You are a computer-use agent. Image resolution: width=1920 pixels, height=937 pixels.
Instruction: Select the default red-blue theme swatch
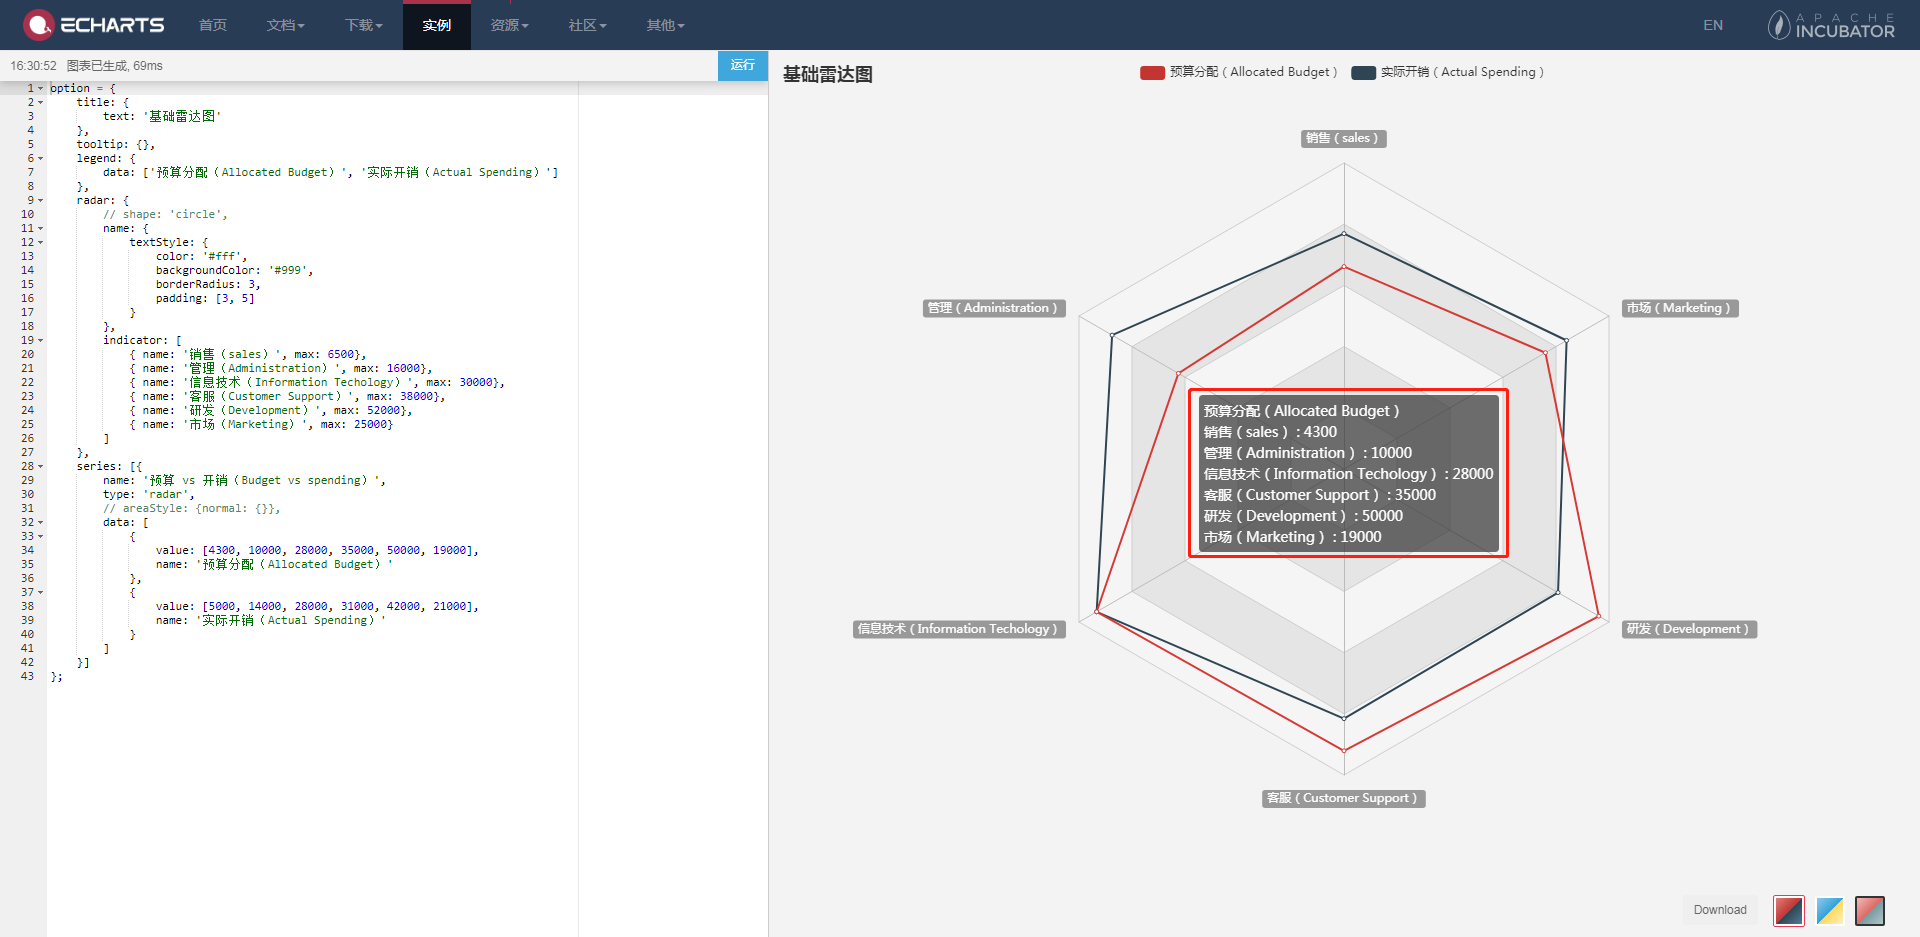pos(1789,911)
